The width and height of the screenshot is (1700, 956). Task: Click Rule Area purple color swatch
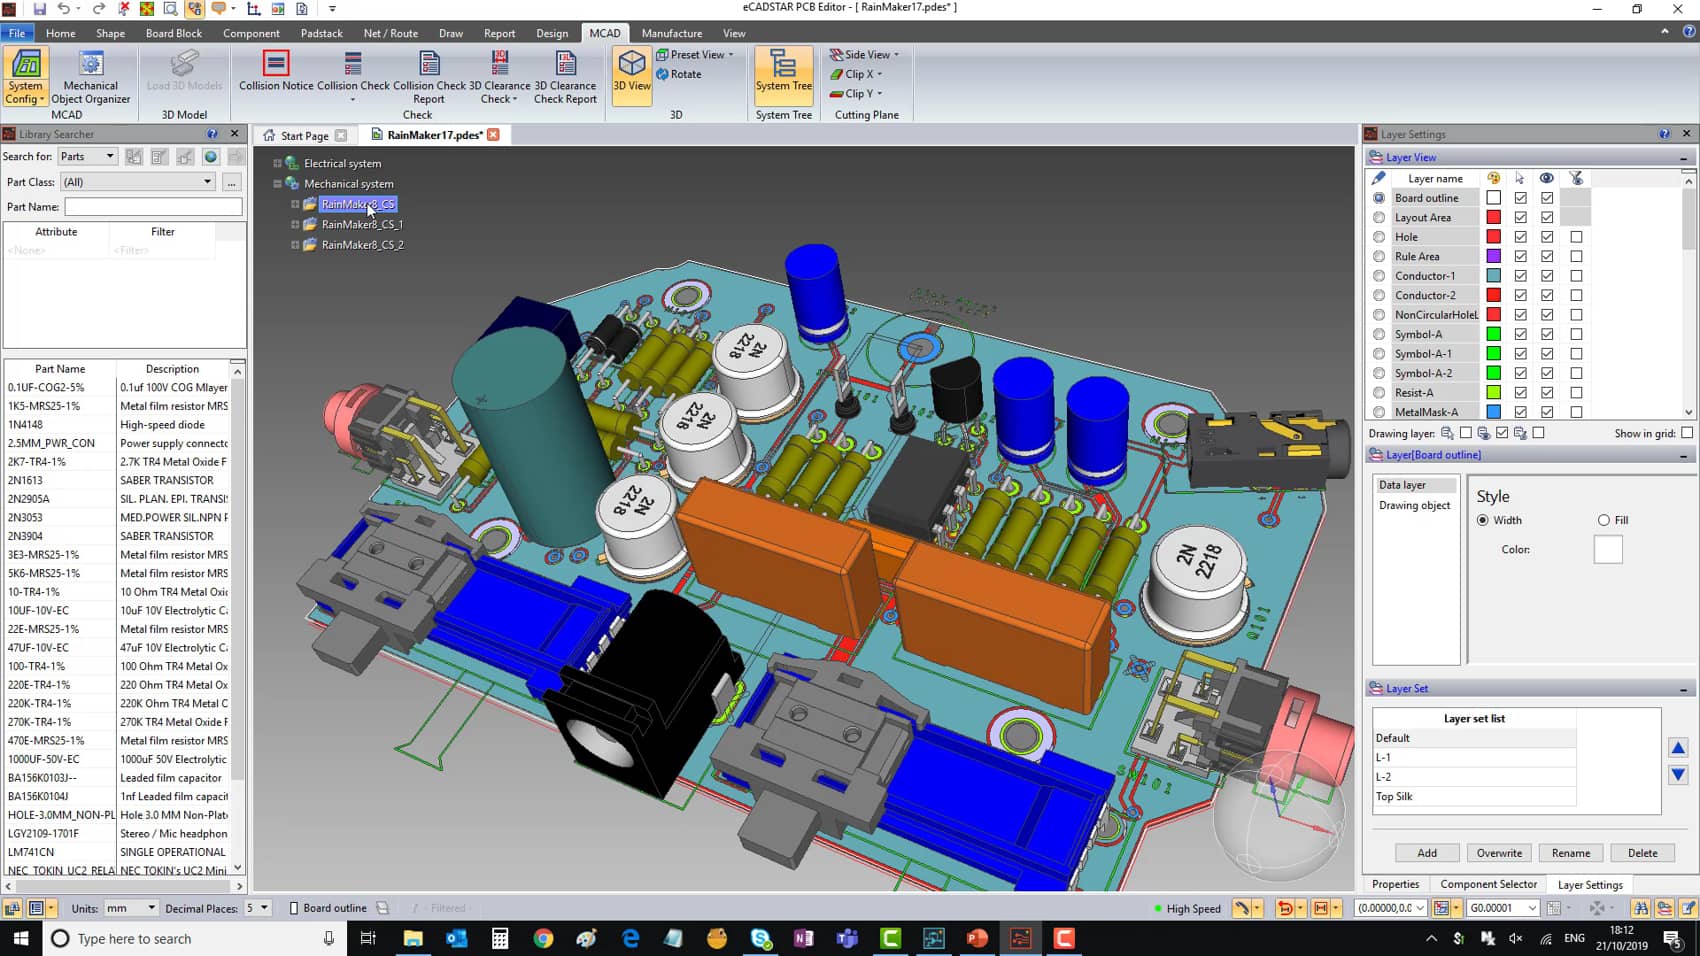click(x=1493, y=256)
